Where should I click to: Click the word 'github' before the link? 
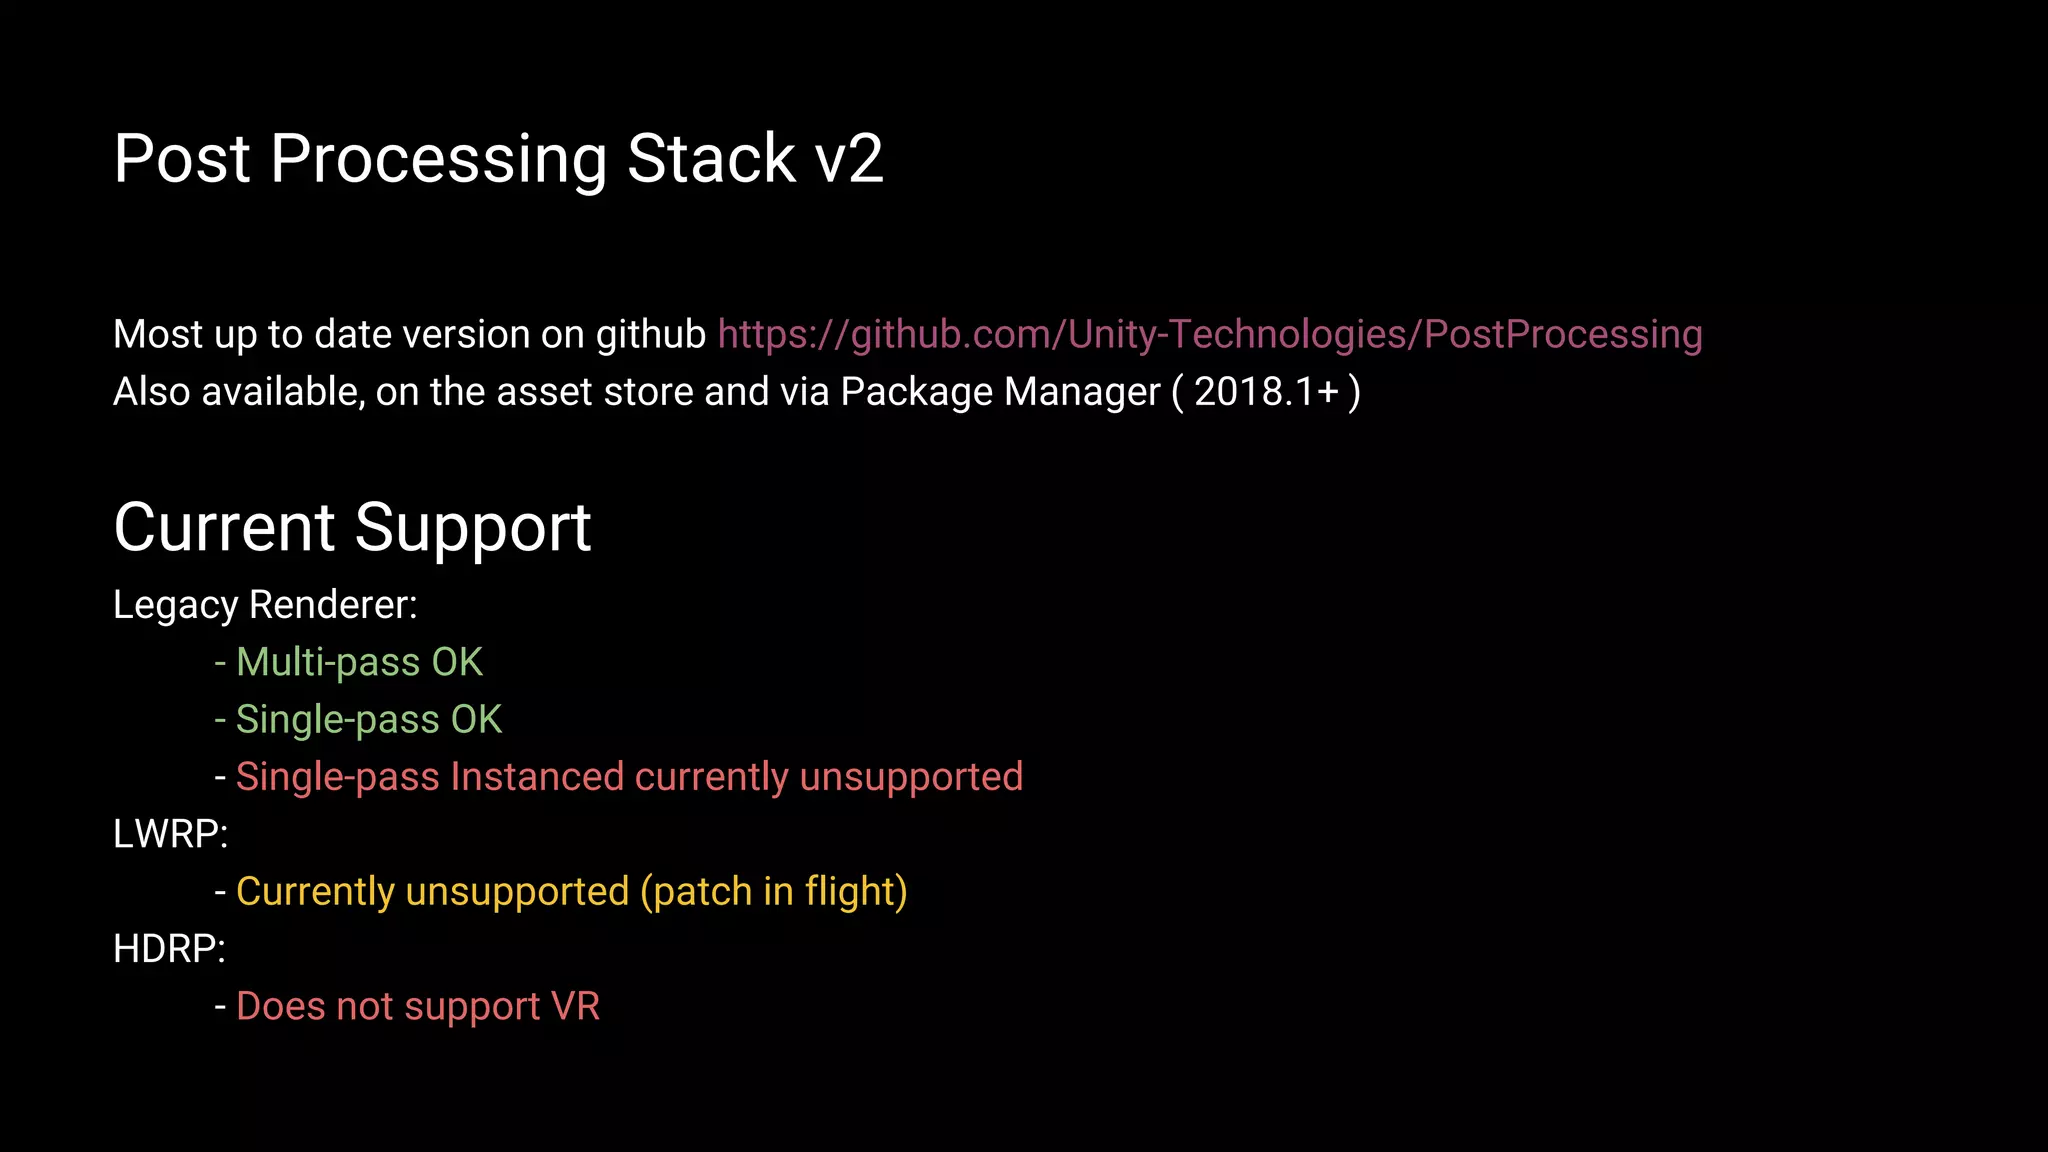651,335
